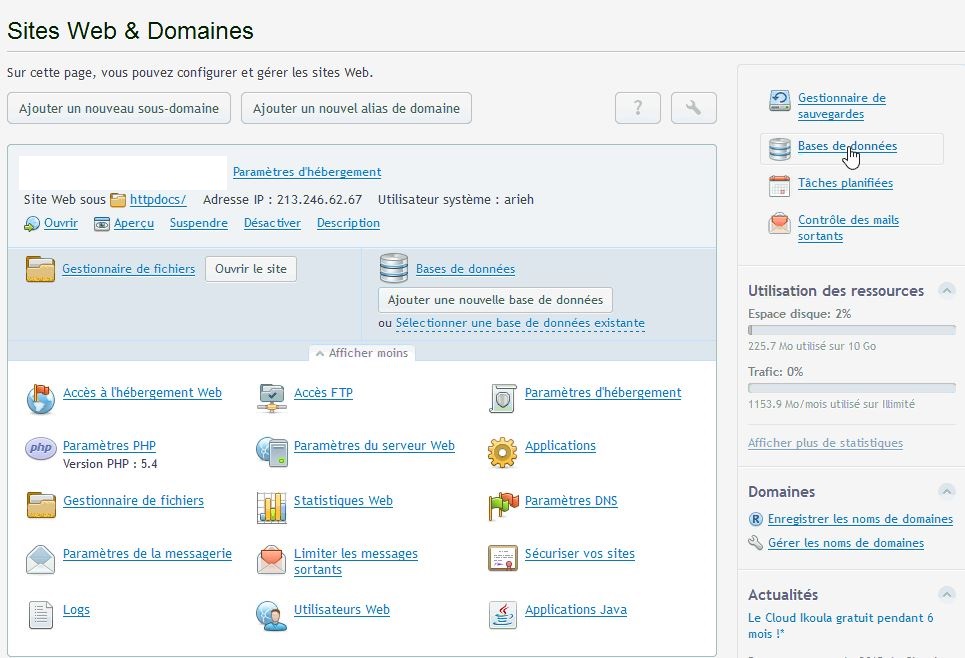Open the httpdocs/ folder link
The image size is (965, 658).
(157, 199)
